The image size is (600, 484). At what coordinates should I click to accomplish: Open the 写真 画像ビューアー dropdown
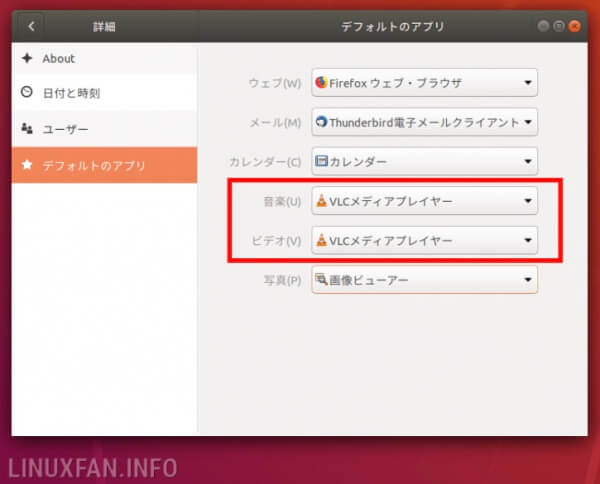(424, 280)
